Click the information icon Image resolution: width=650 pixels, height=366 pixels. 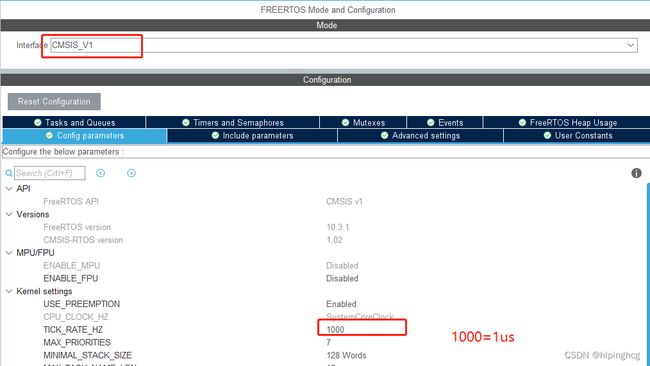click(636, 173)
